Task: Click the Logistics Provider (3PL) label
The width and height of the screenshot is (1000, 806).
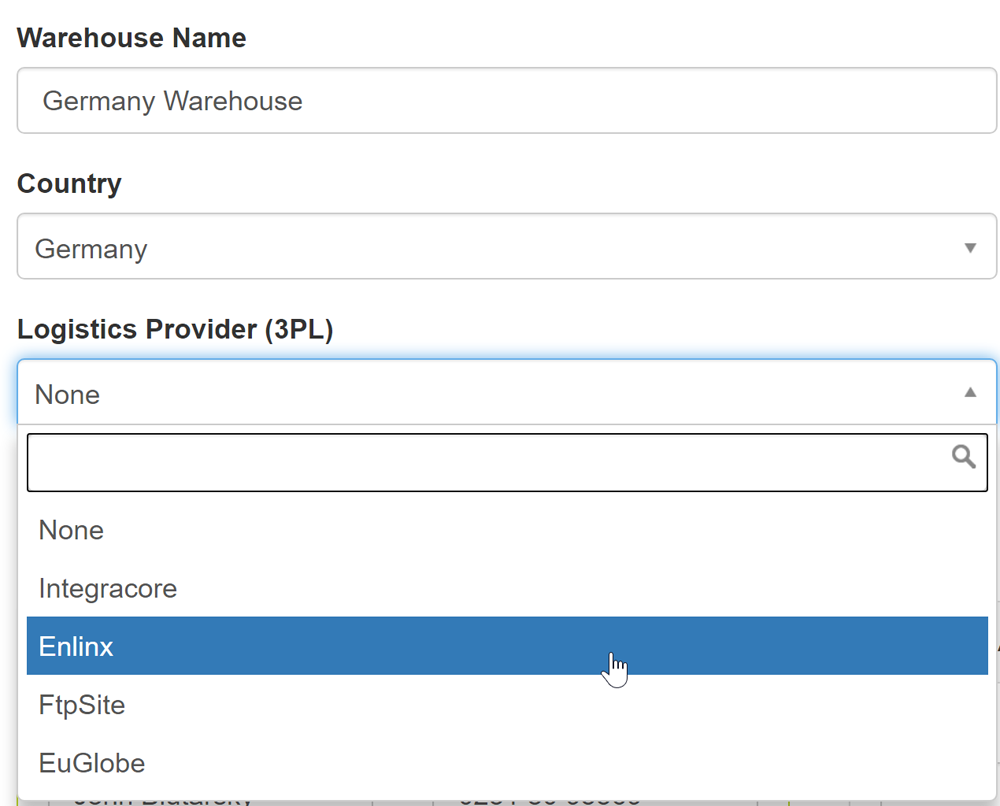Action: pos(175,330)
